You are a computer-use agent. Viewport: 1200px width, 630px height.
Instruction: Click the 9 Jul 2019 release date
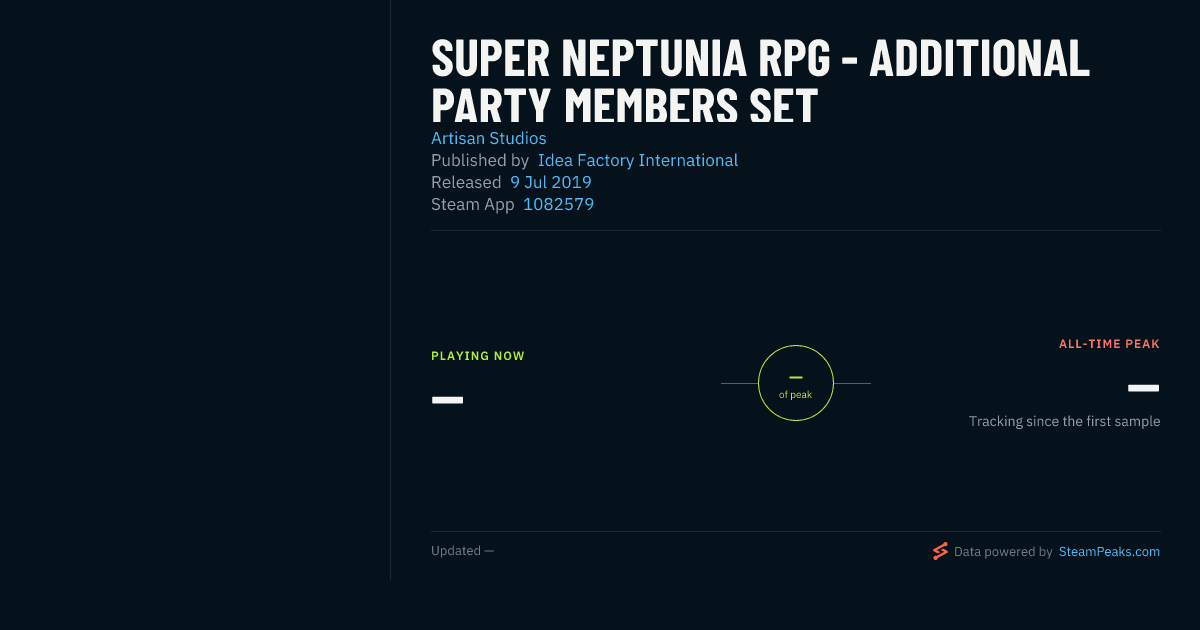click(551, 182)
